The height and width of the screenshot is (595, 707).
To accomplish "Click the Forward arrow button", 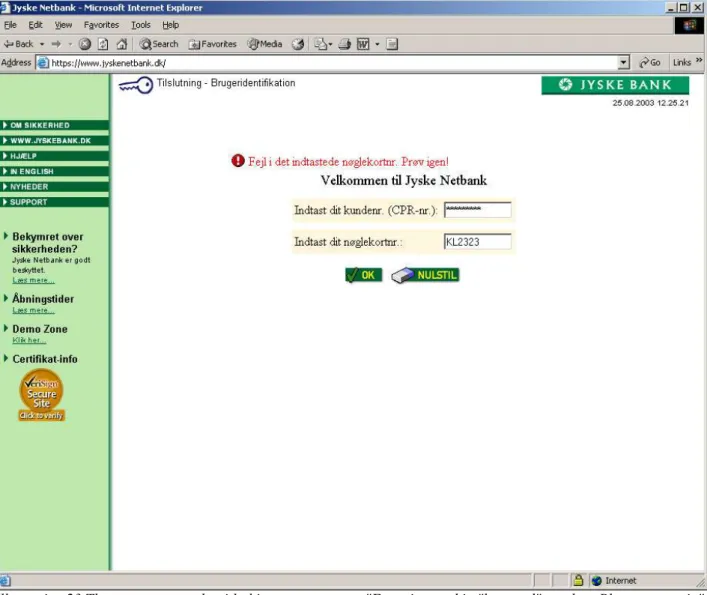I will tap(56, 44).
